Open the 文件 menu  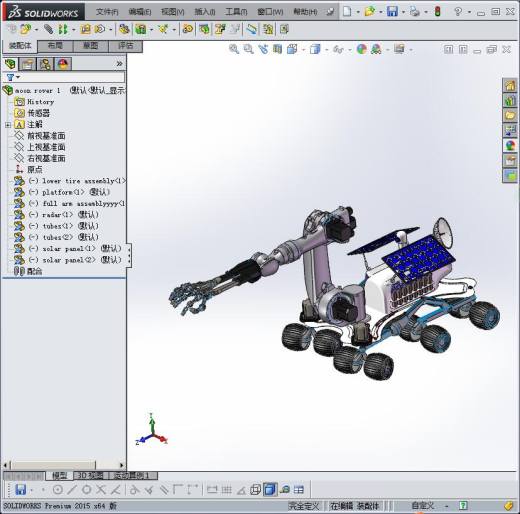pyautogui.click(x=107, y=12)
